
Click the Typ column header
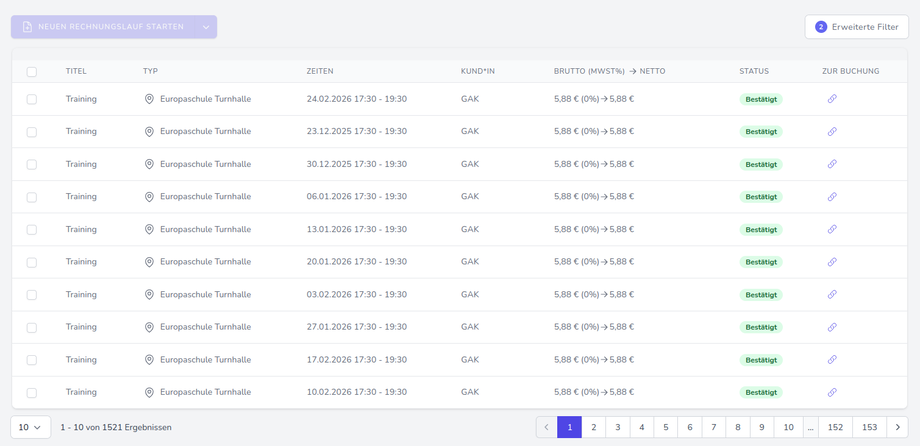click(x=150, y=71)
